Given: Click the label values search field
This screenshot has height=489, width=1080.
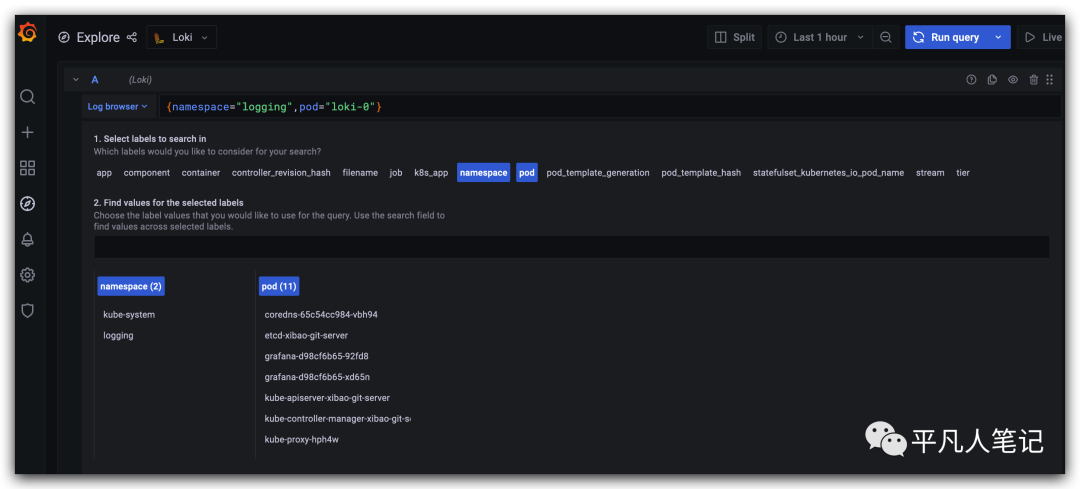Looking at the screenshot, I should coord(571,247).
